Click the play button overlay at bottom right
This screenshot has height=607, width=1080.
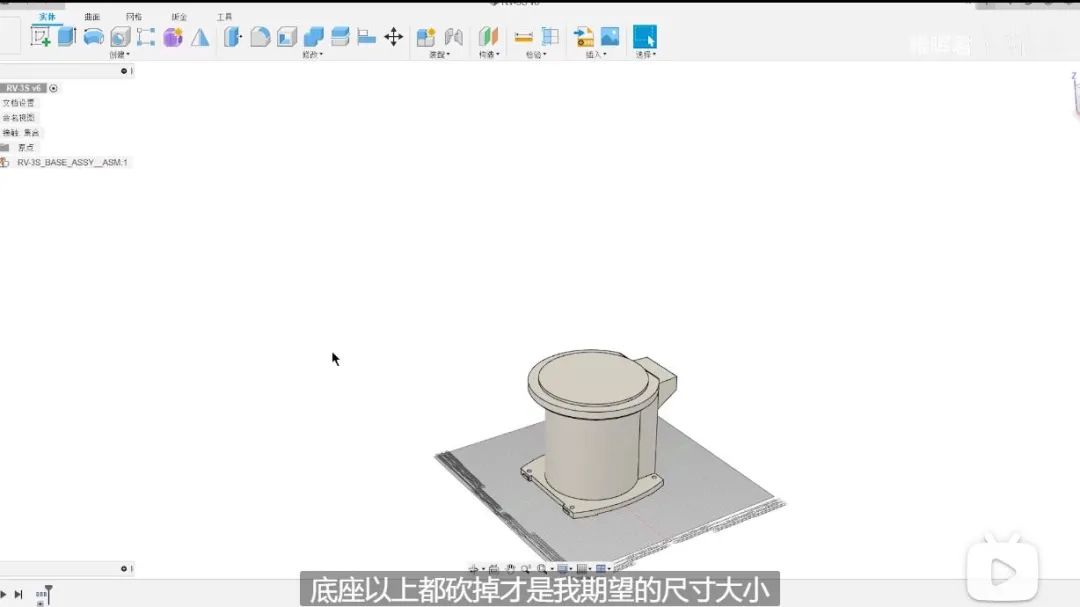tap(1001, 570)
